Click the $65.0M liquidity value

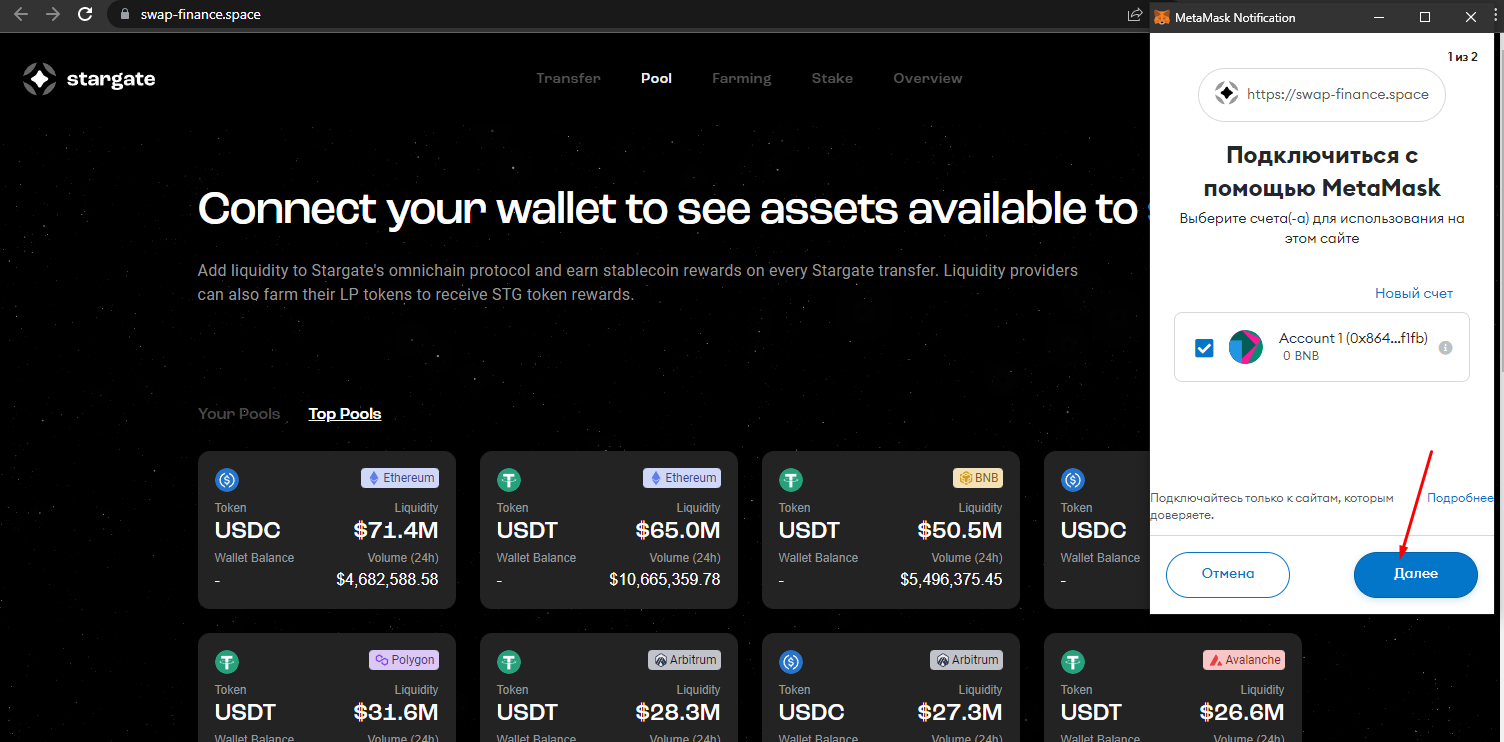[x=678, y=531]
